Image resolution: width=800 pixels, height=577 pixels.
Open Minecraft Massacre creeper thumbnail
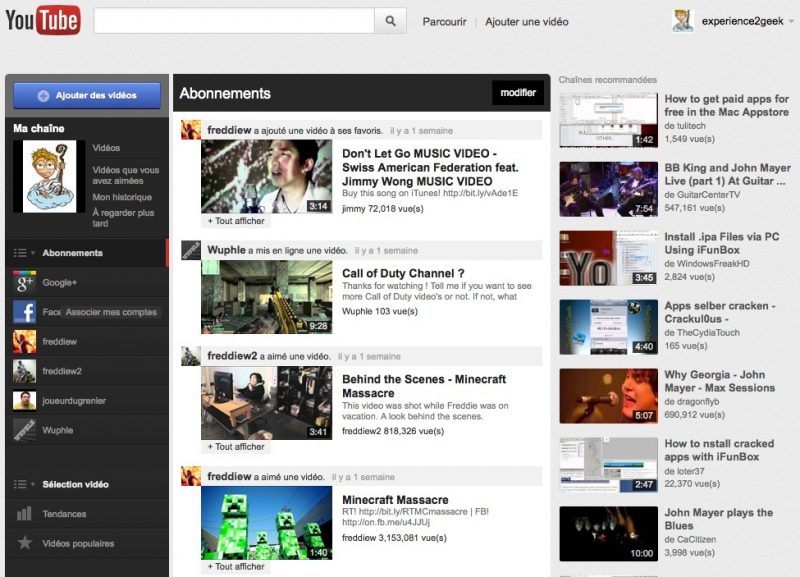tap(266, 523)
